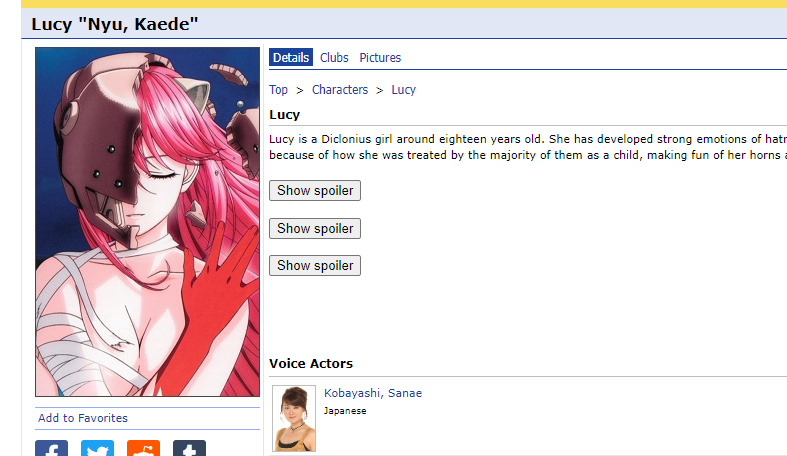Expand the second Show spoiler button
The width and height of the screenshot is (787, 456).
point(315,228)
